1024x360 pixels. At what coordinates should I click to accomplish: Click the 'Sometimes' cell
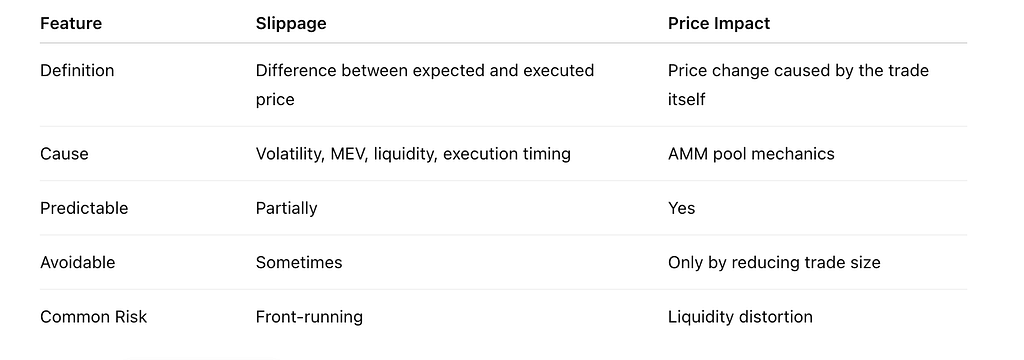[298, 263]
